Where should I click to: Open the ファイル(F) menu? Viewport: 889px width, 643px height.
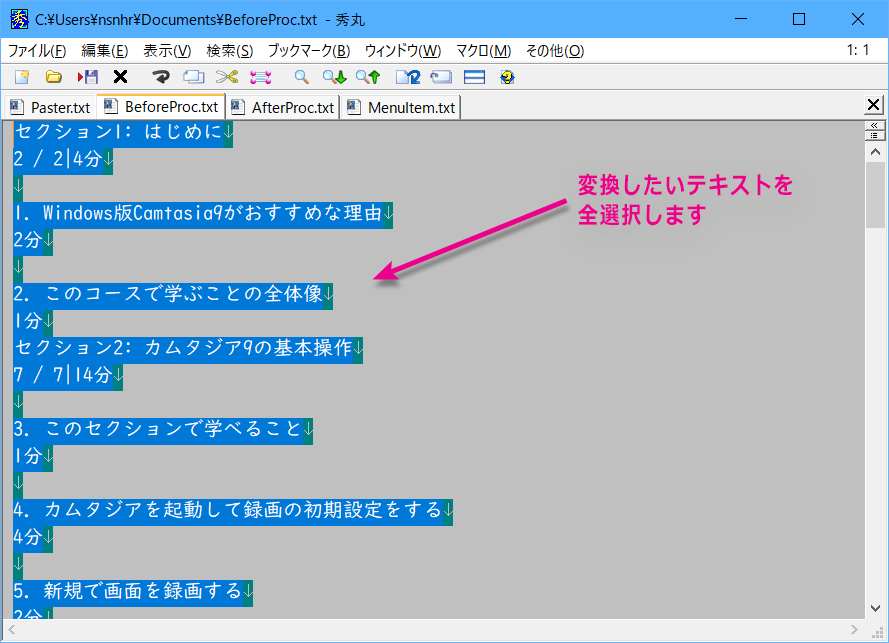[37, 51]
